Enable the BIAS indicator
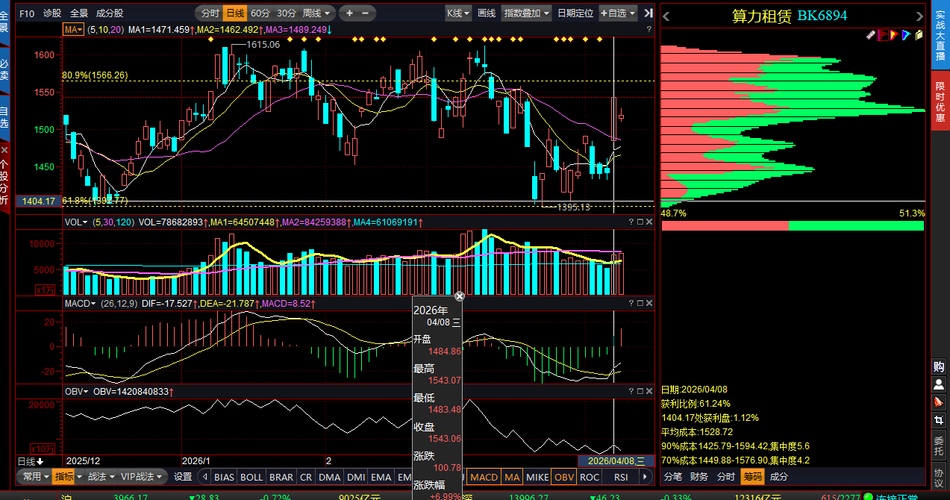Screen dimensions: 950x500 (x=224, y=477)
